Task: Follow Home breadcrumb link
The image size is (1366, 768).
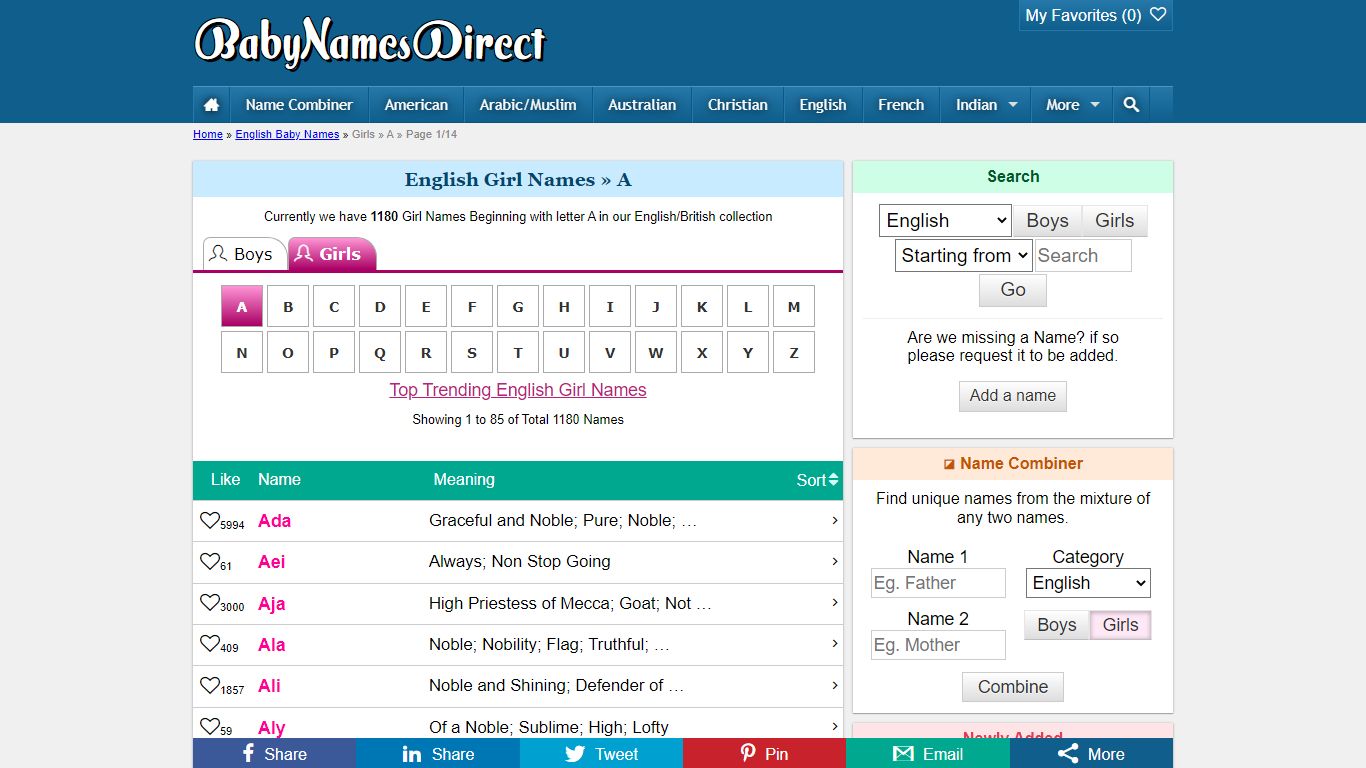Action: [x=208, y=134]
